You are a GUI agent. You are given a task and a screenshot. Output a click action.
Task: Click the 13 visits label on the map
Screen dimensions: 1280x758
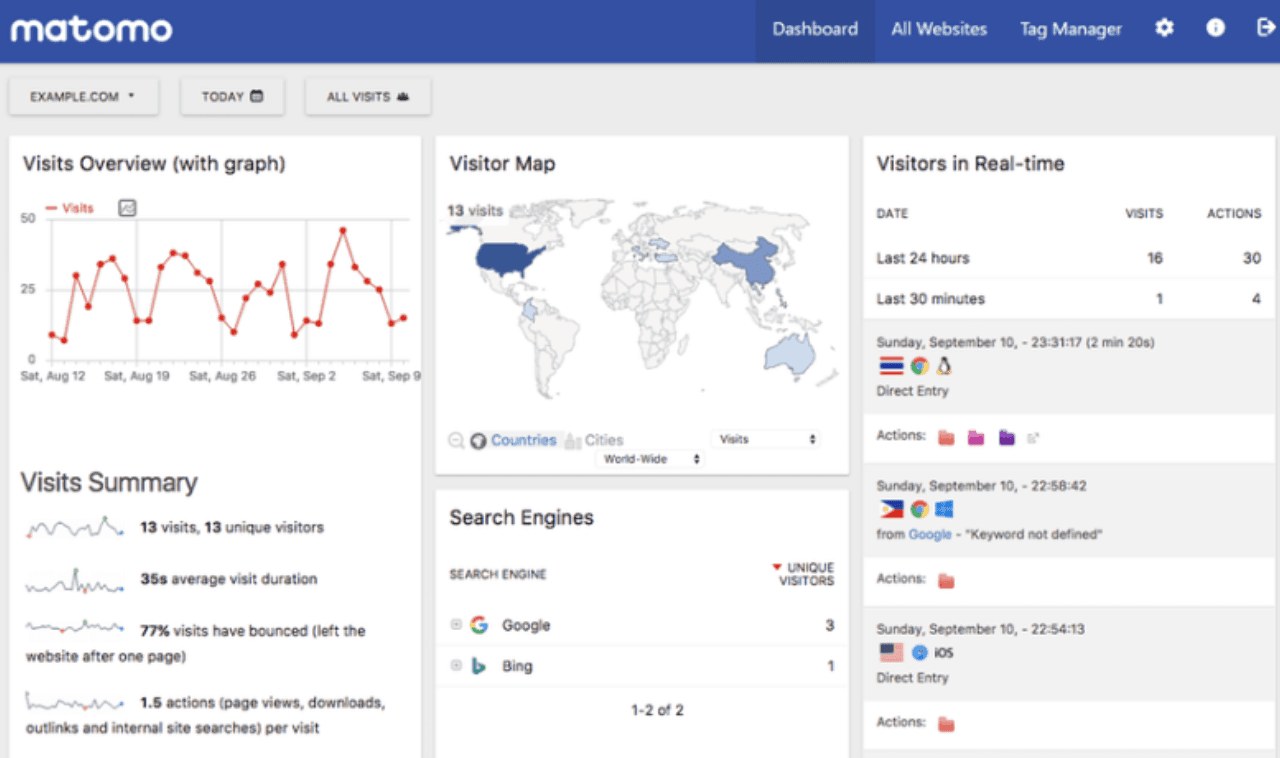pyautogui.click(x=475, y=211)
